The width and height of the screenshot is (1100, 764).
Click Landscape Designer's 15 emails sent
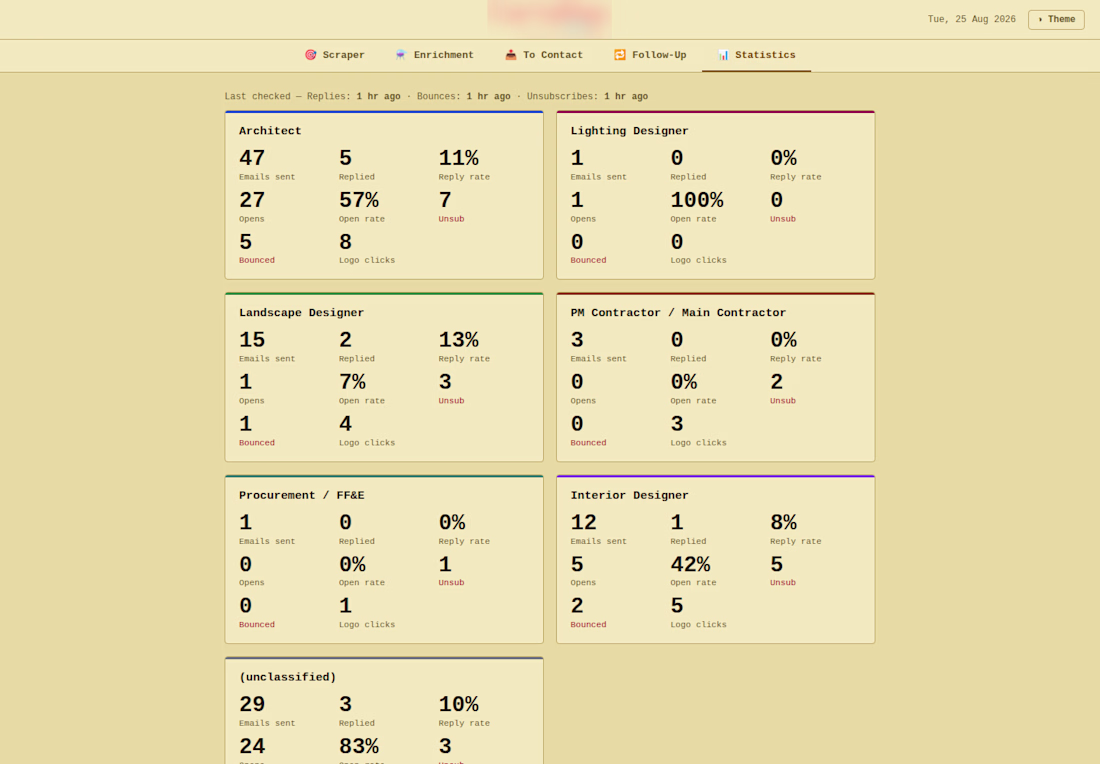tap(252, 340)
